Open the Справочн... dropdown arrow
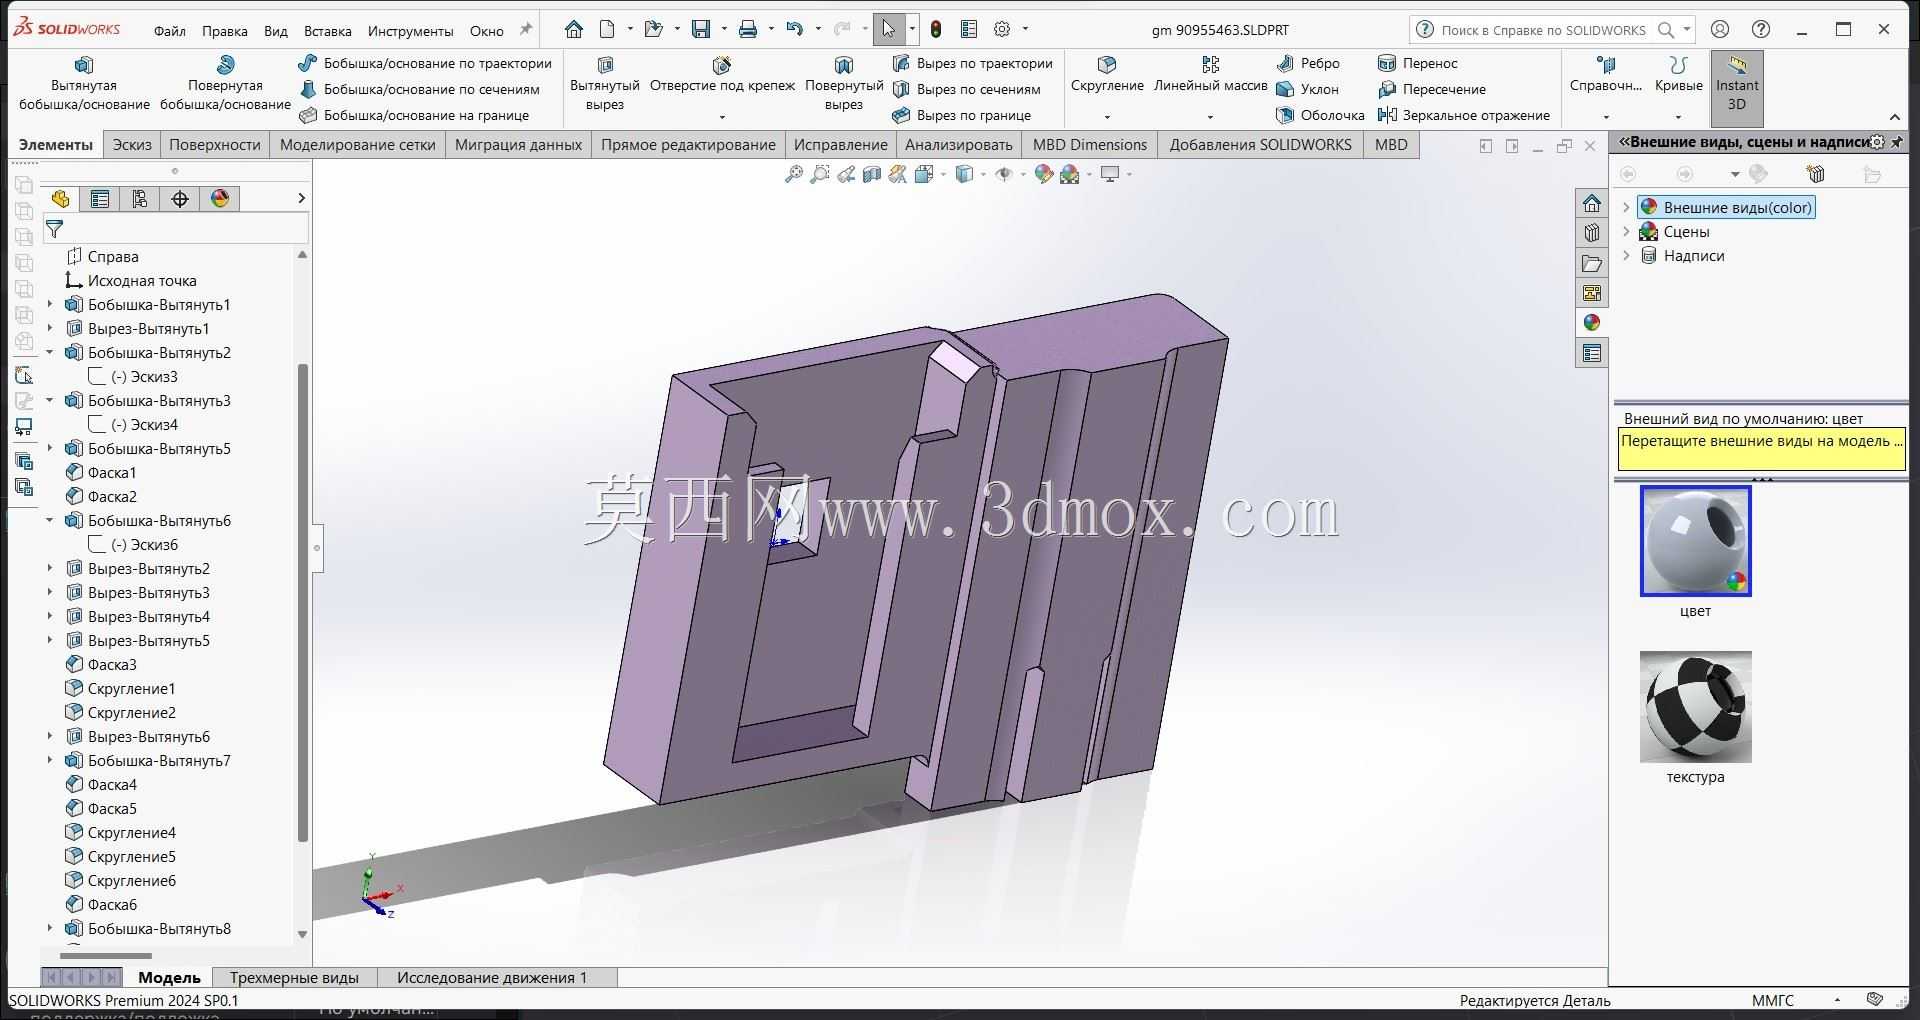This screenshot has height=1020, width=1920. coord(1606,117)
